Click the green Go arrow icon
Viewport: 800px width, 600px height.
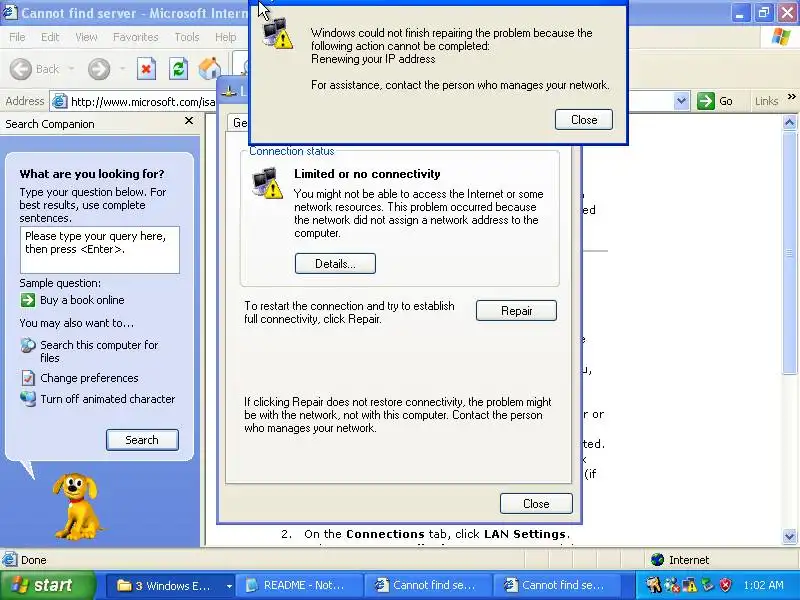[x=706, y=101]
